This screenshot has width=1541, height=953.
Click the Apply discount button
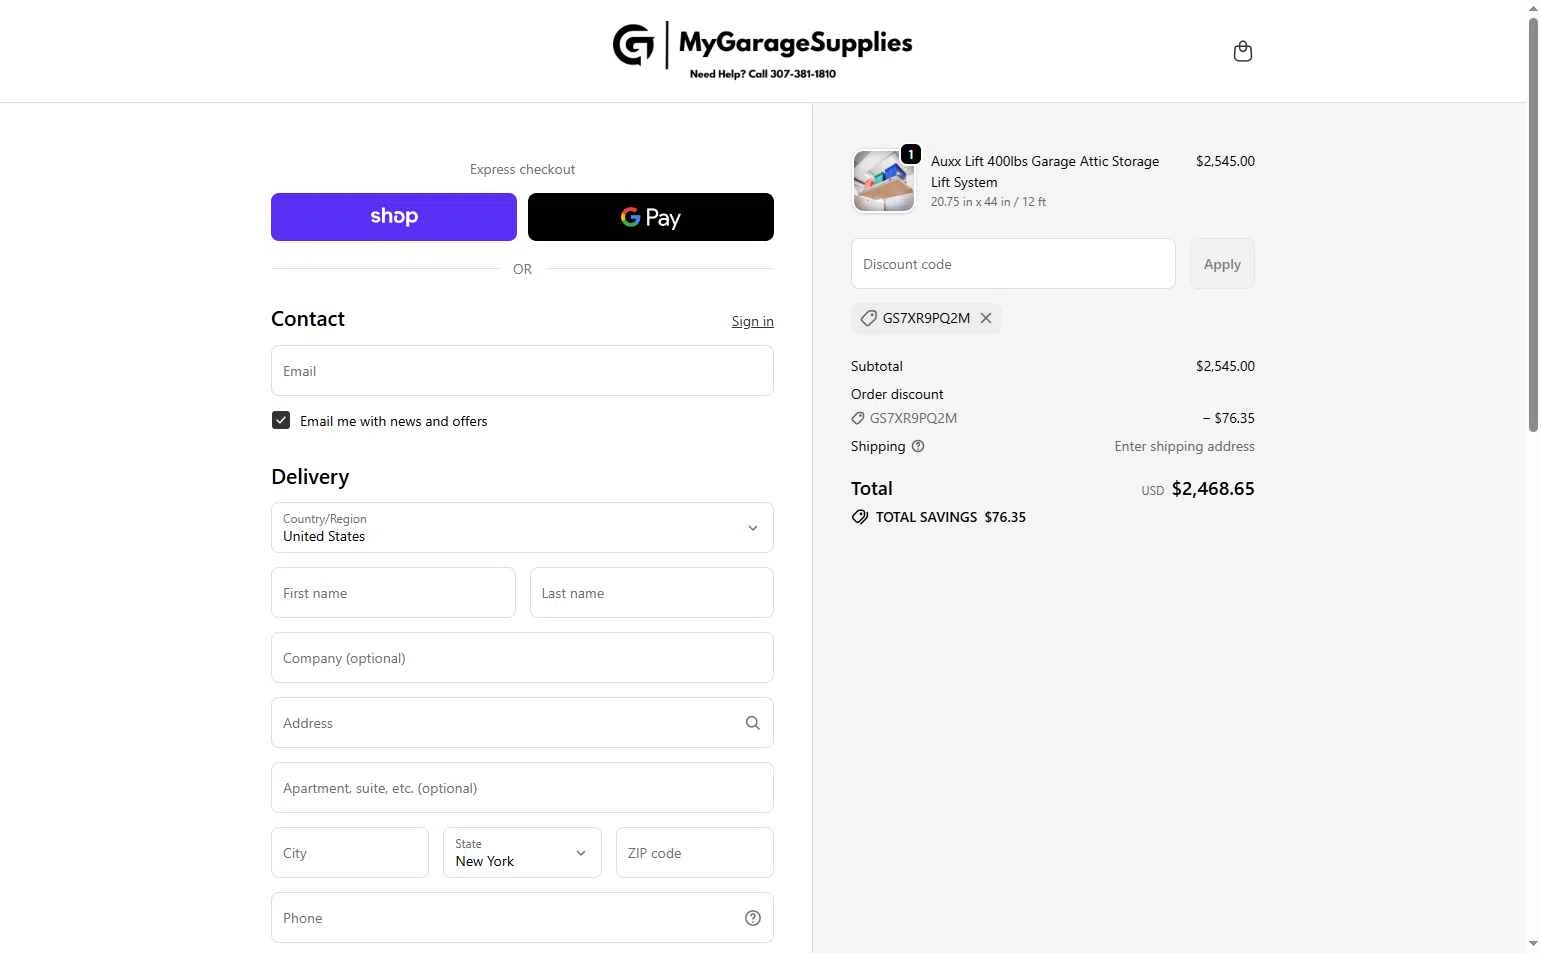[1222, 264]
